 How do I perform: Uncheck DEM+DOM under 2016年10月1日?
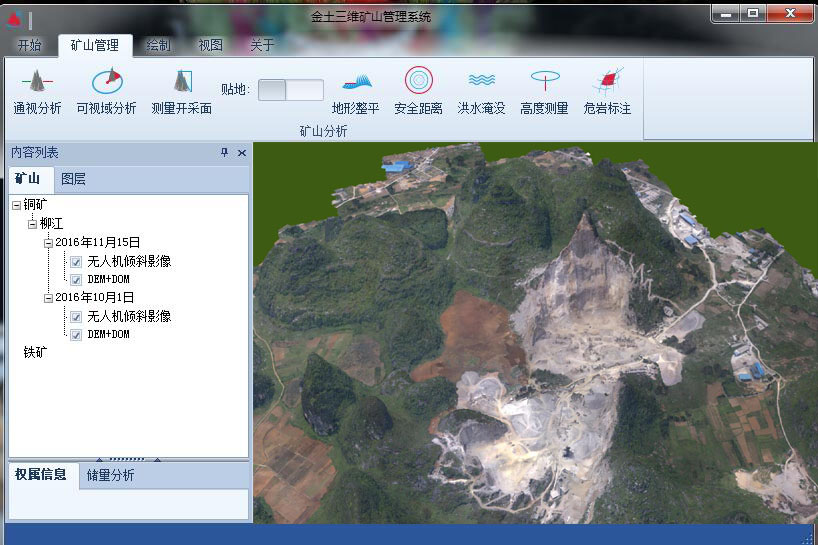click(x=76, y=334)
